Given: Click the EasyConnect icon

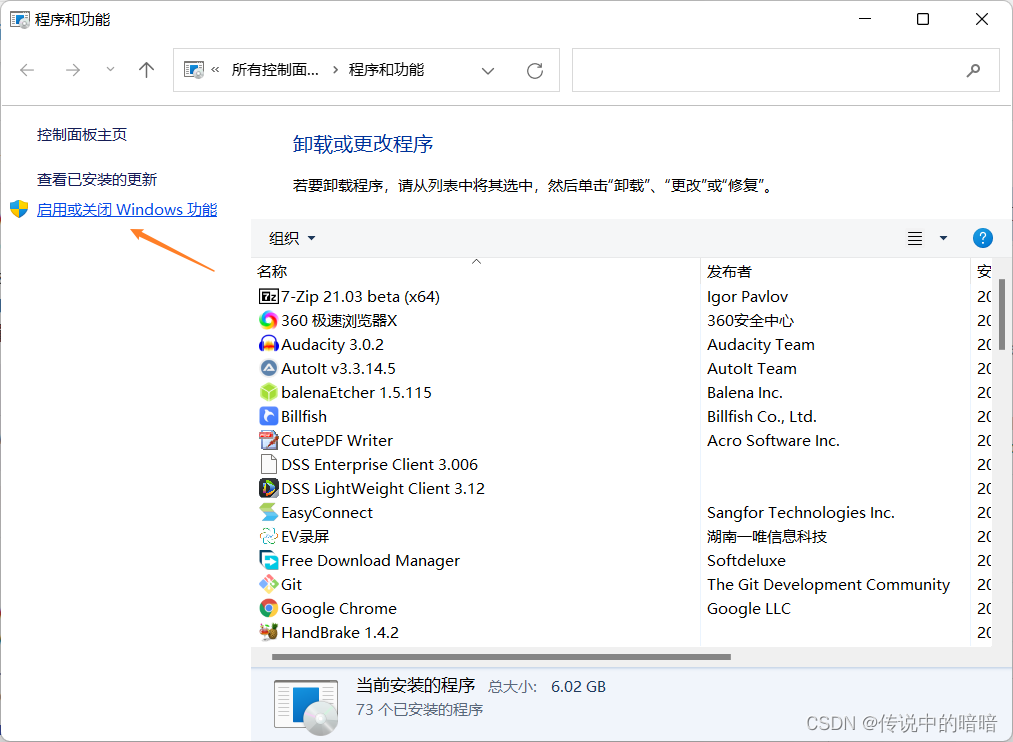Looking at the screenshot, I should coord(268,512).
